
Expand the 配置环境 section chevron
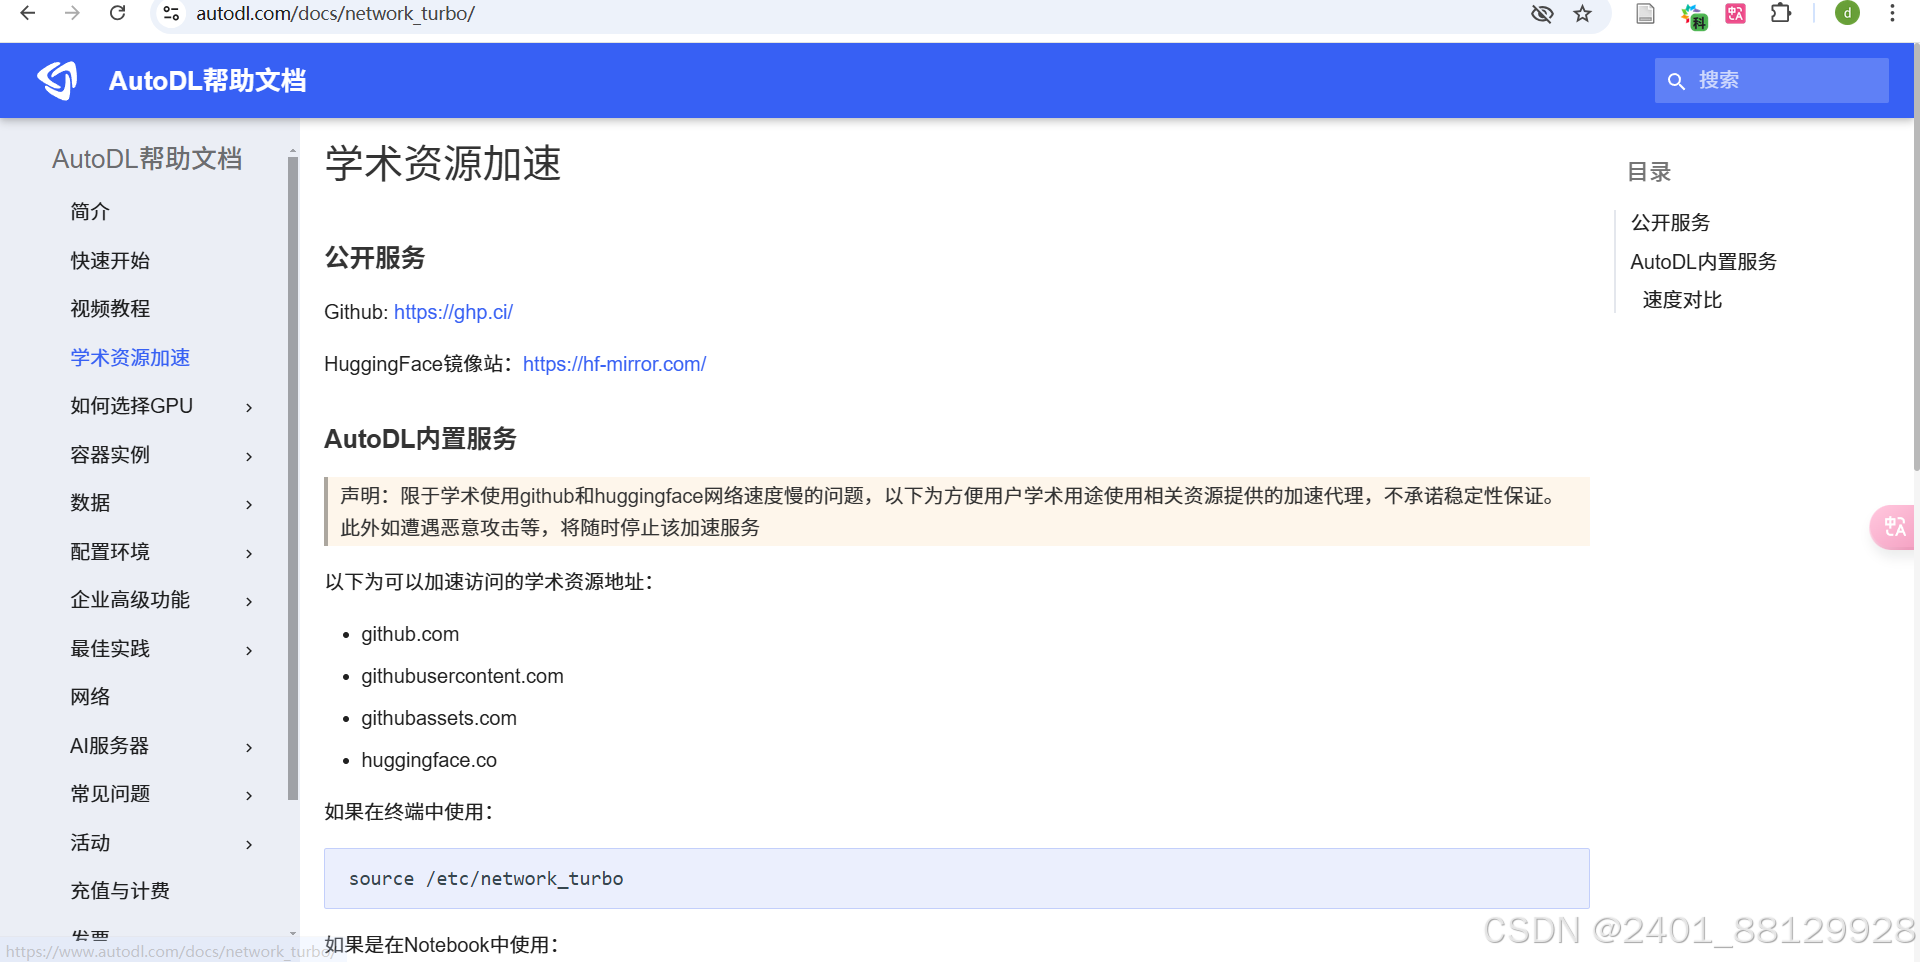tap(249, 553)
